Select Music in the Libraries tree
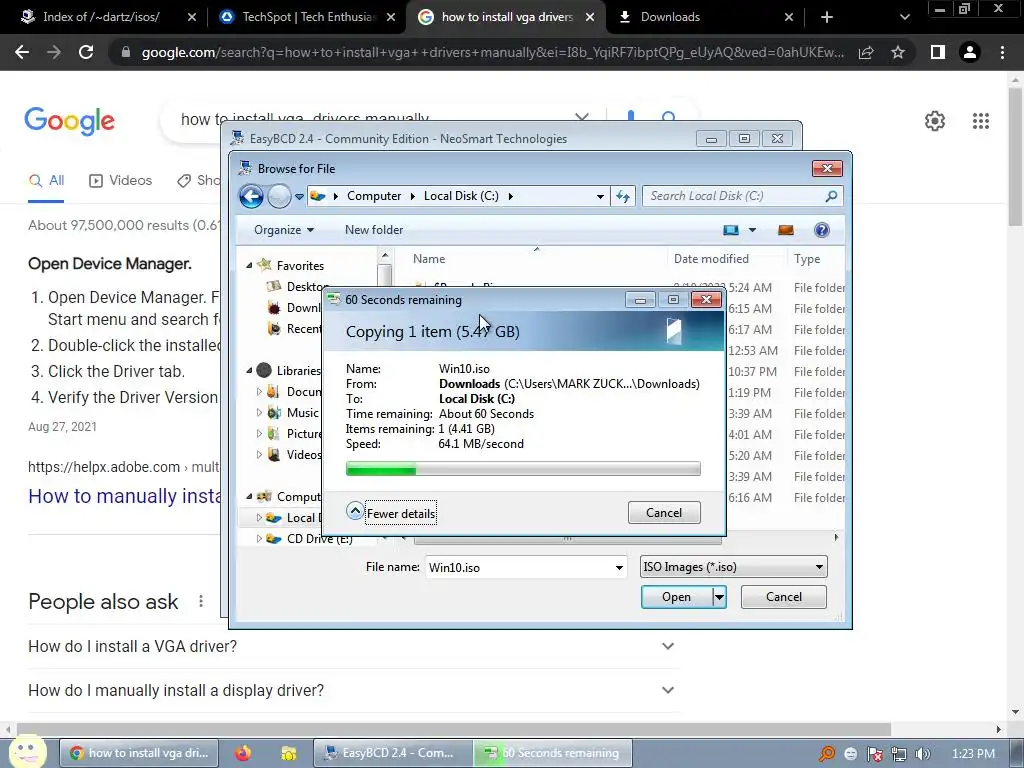 302,413
